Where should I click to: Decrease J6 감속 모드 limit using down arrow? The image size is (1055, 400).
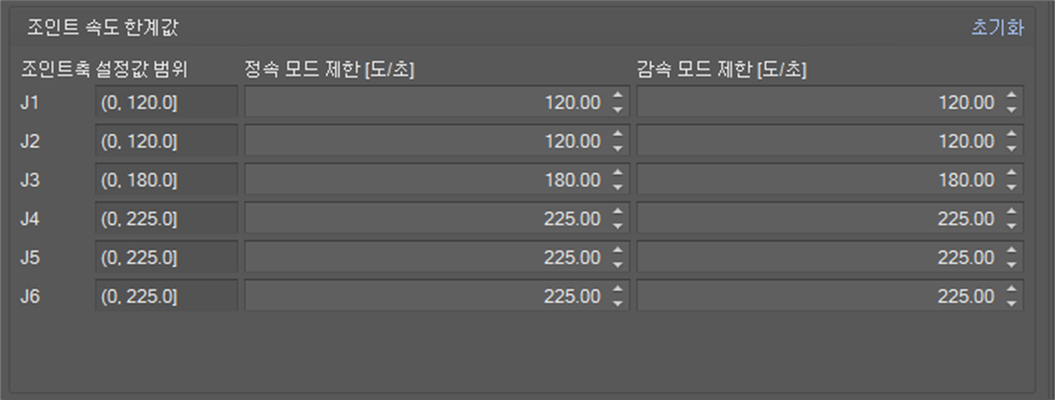coord(1011,303)
